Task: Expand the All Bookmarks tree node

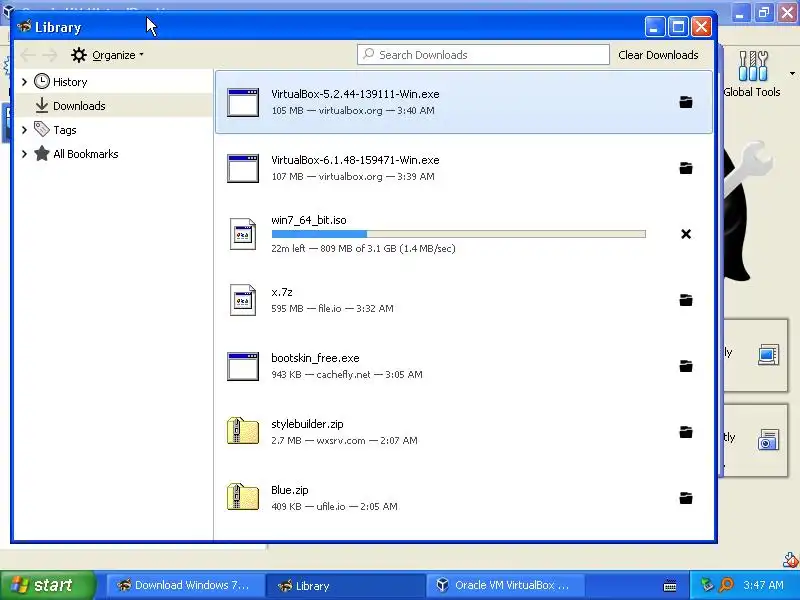Action: [x=24, y=154]
